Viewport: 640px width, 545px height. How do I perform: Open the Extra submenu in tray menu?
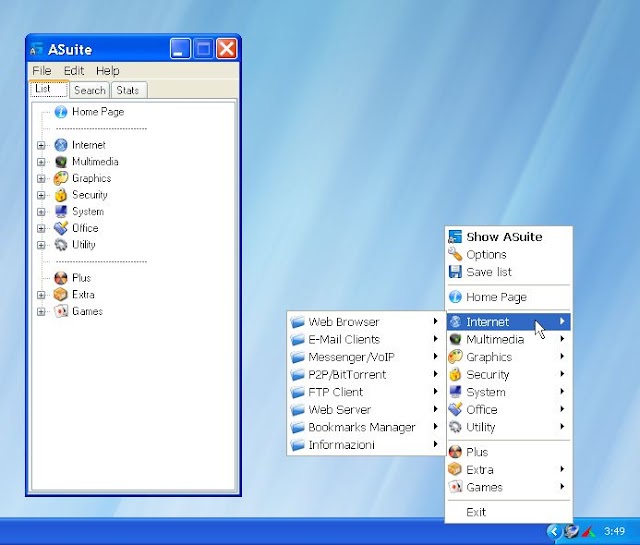pyautogui.click(x=509, y=469)
